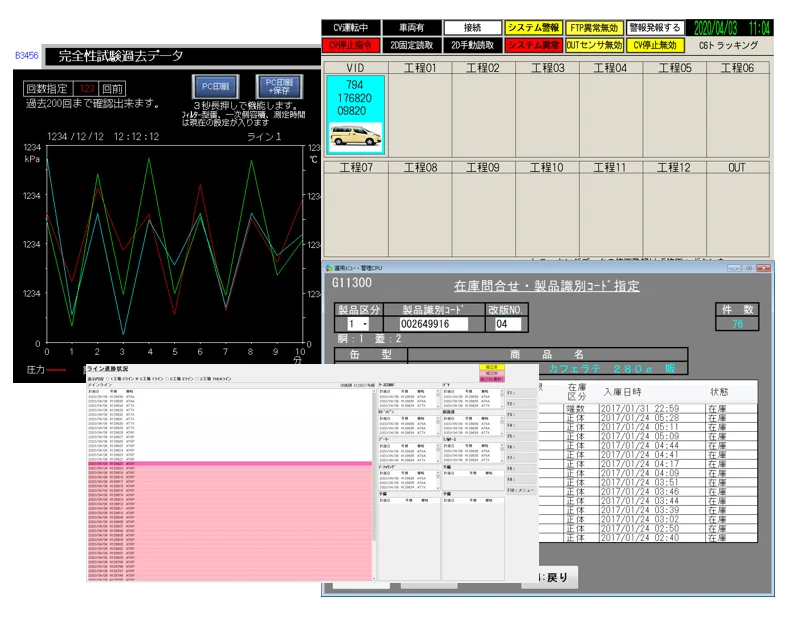Click the 製品識別コード input field 002649916
Image resolution: width=801 pixels, height=624 pixels.
point(433,324)
